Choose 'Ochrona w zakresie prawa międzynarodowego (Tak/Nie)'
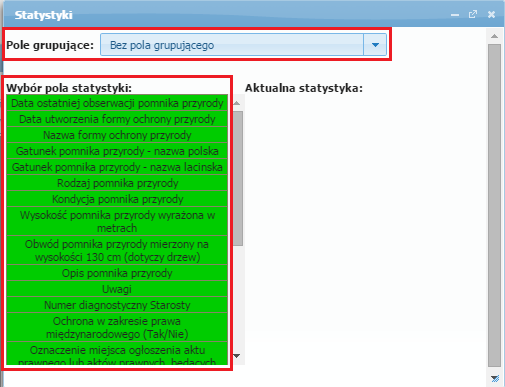Screen dimensions: 505x387 tap(117, 327)
